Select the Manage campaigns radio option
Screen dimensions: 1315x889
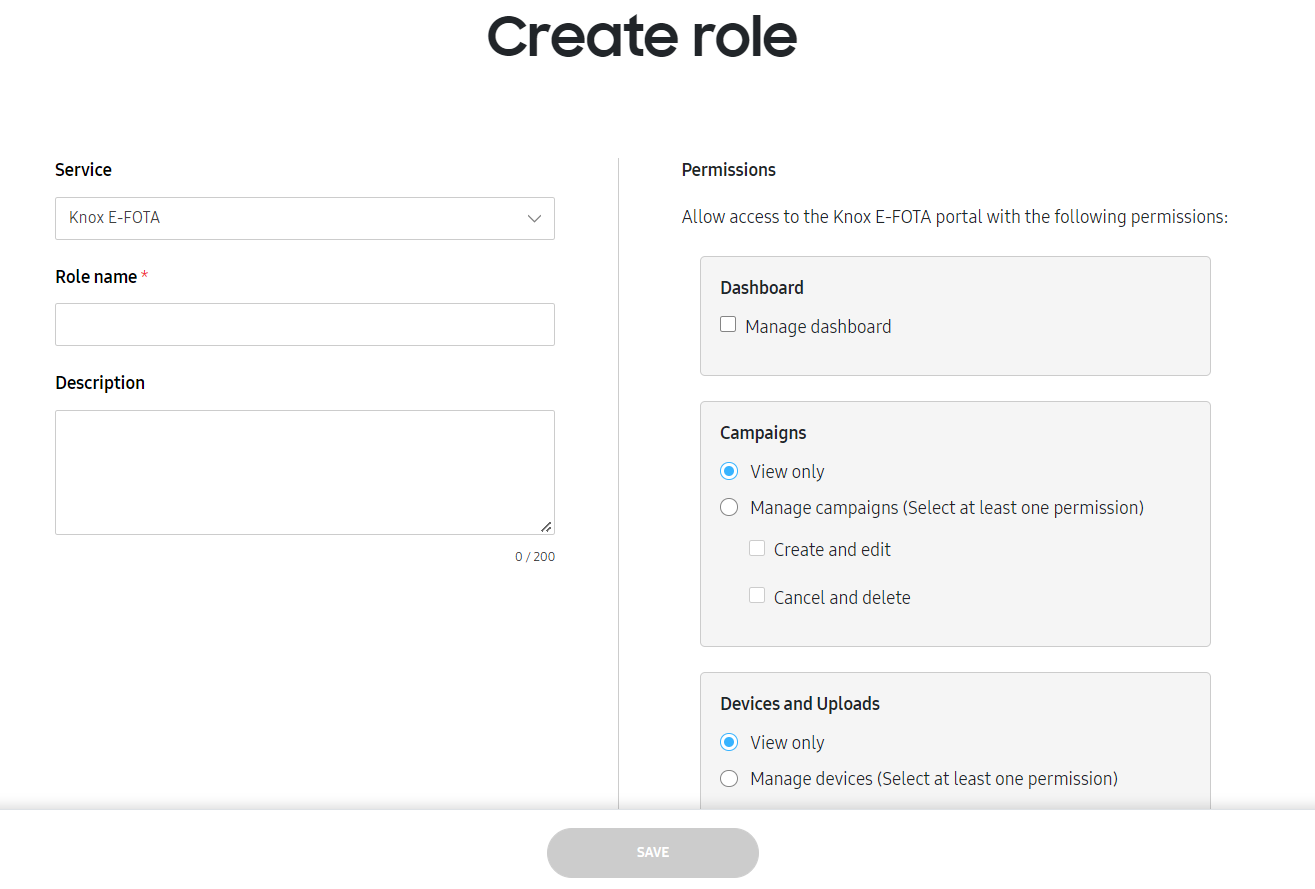tap(729, 507)
